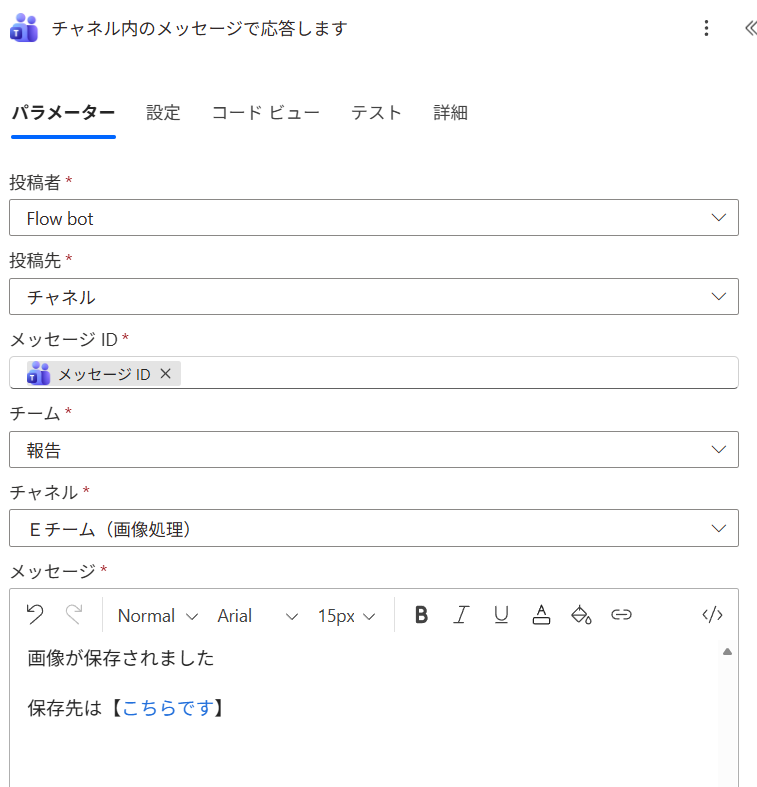Open the font color picker
The width and height of the screenshot is (757, 787).
[x=541, y=614]
